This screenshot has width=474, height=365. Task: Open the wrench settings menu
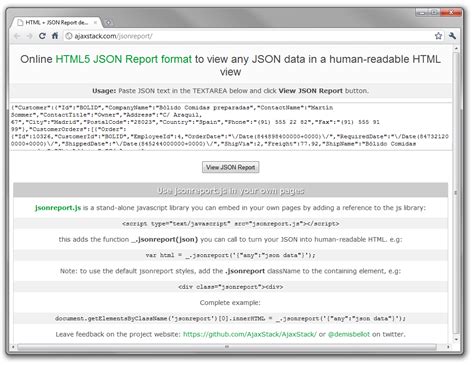(x=452, y=36)
